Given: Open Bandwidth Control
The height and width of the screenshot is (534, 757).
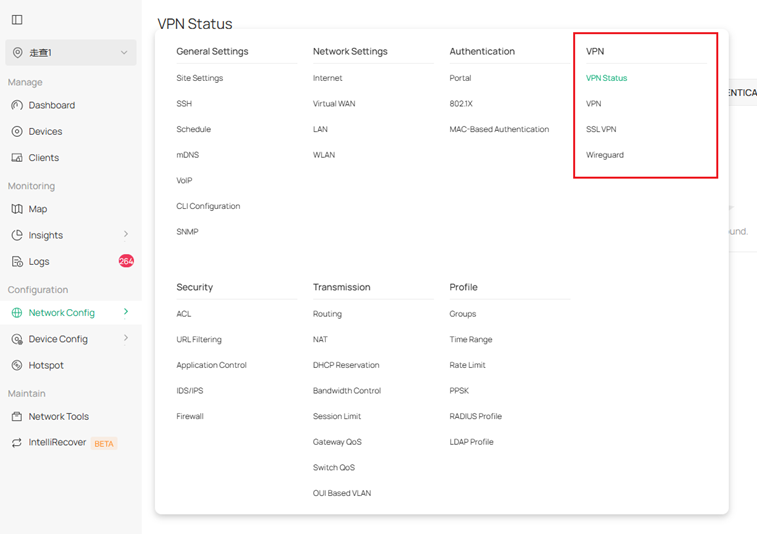Looking at the screenshot, I should point(347,391).
